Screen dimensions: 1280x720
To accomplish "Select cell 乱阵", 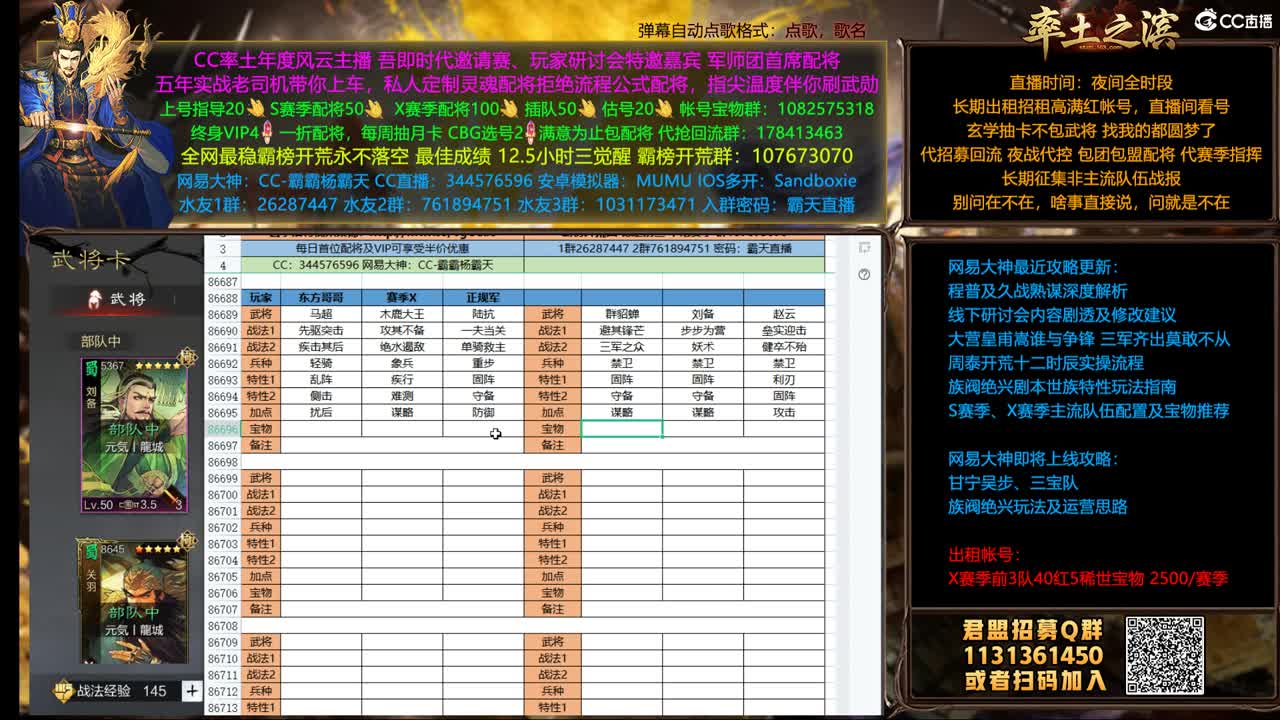I will click(x=321, y=380).
